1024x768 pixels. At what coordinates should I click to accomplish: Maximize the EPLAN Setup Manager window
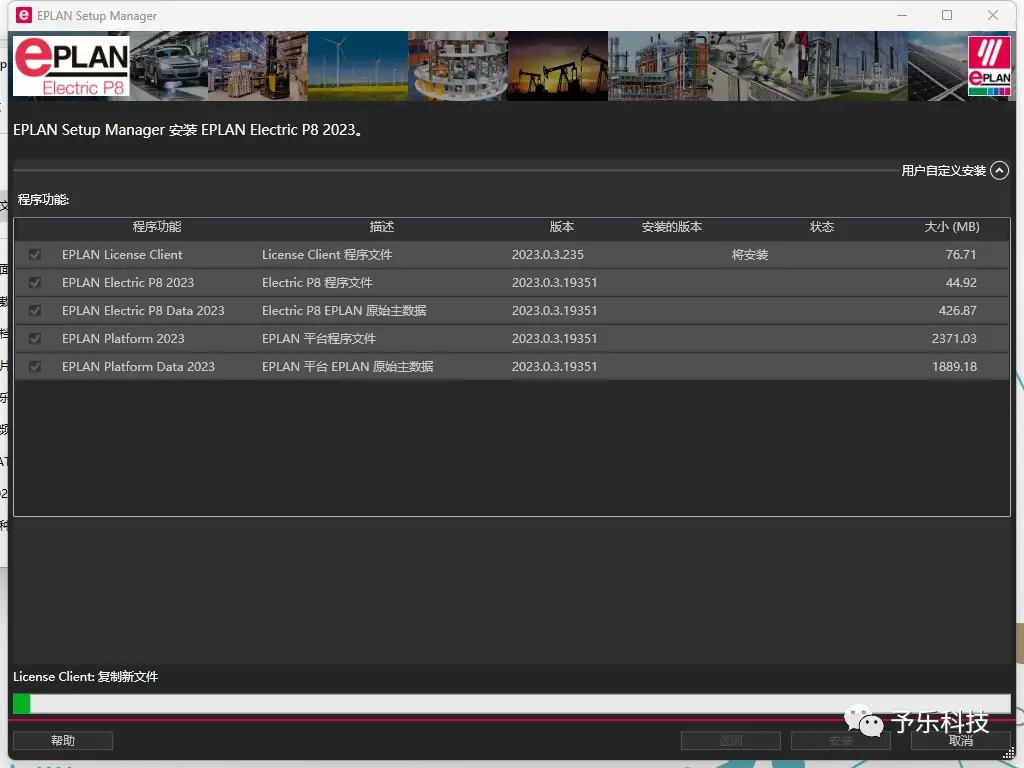click(x=947, y=15)
